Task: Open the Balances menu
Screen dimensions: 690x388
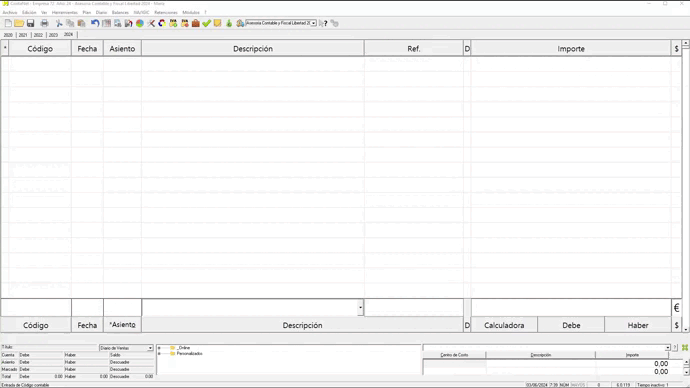Action: (120, 12)
